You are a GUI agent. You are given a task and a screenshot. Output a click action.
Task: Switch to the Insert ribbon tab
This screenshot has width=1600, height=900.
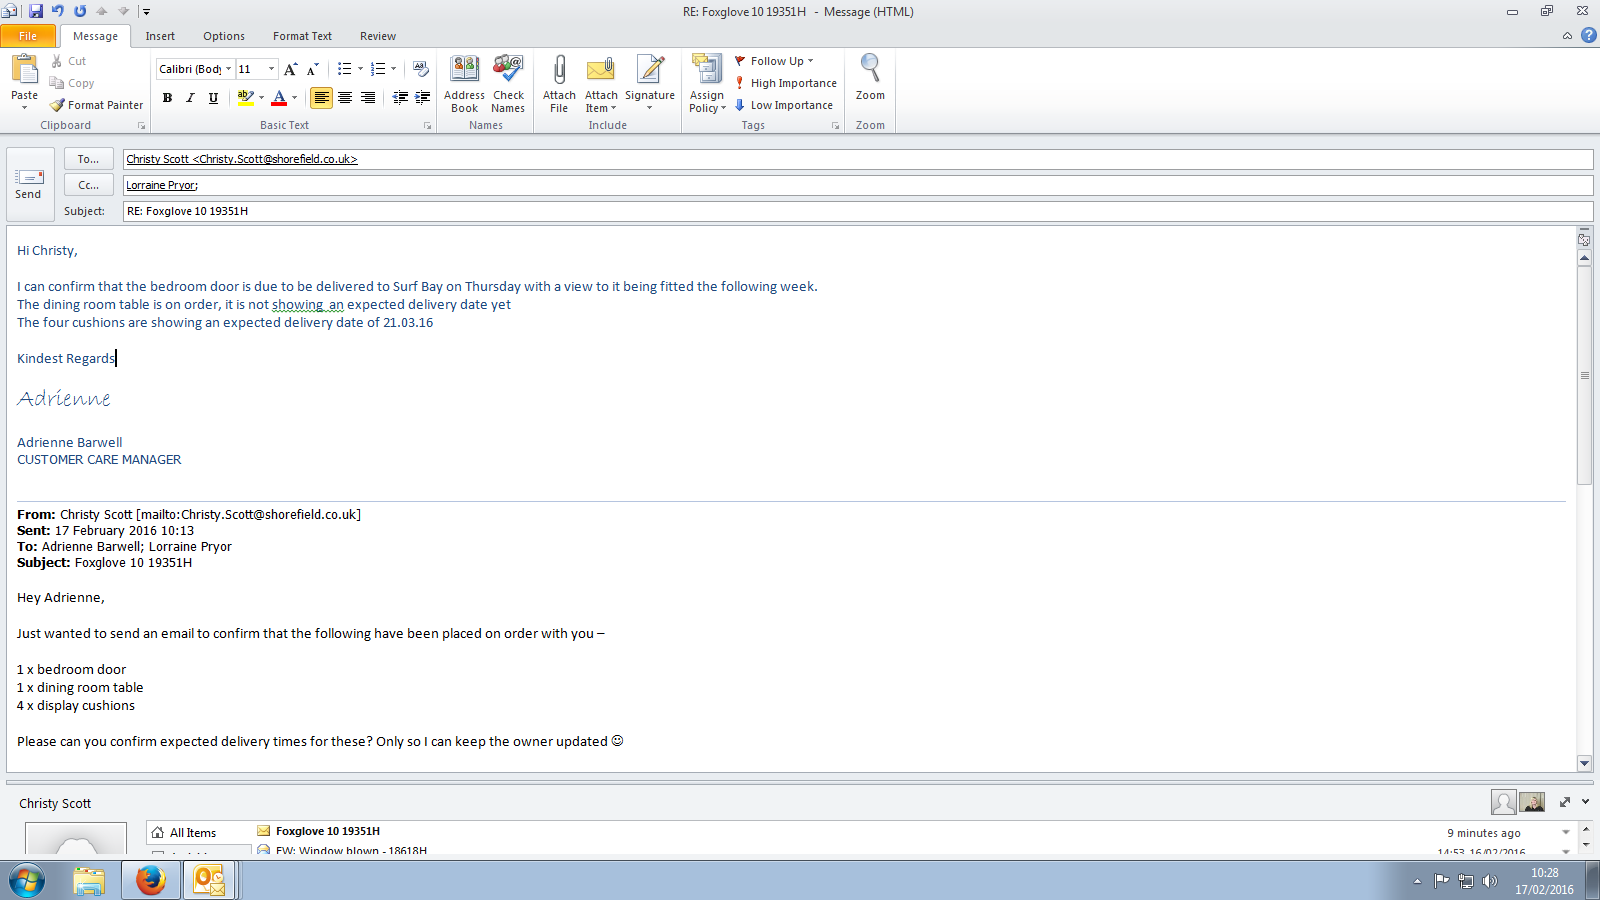(160, 36)
